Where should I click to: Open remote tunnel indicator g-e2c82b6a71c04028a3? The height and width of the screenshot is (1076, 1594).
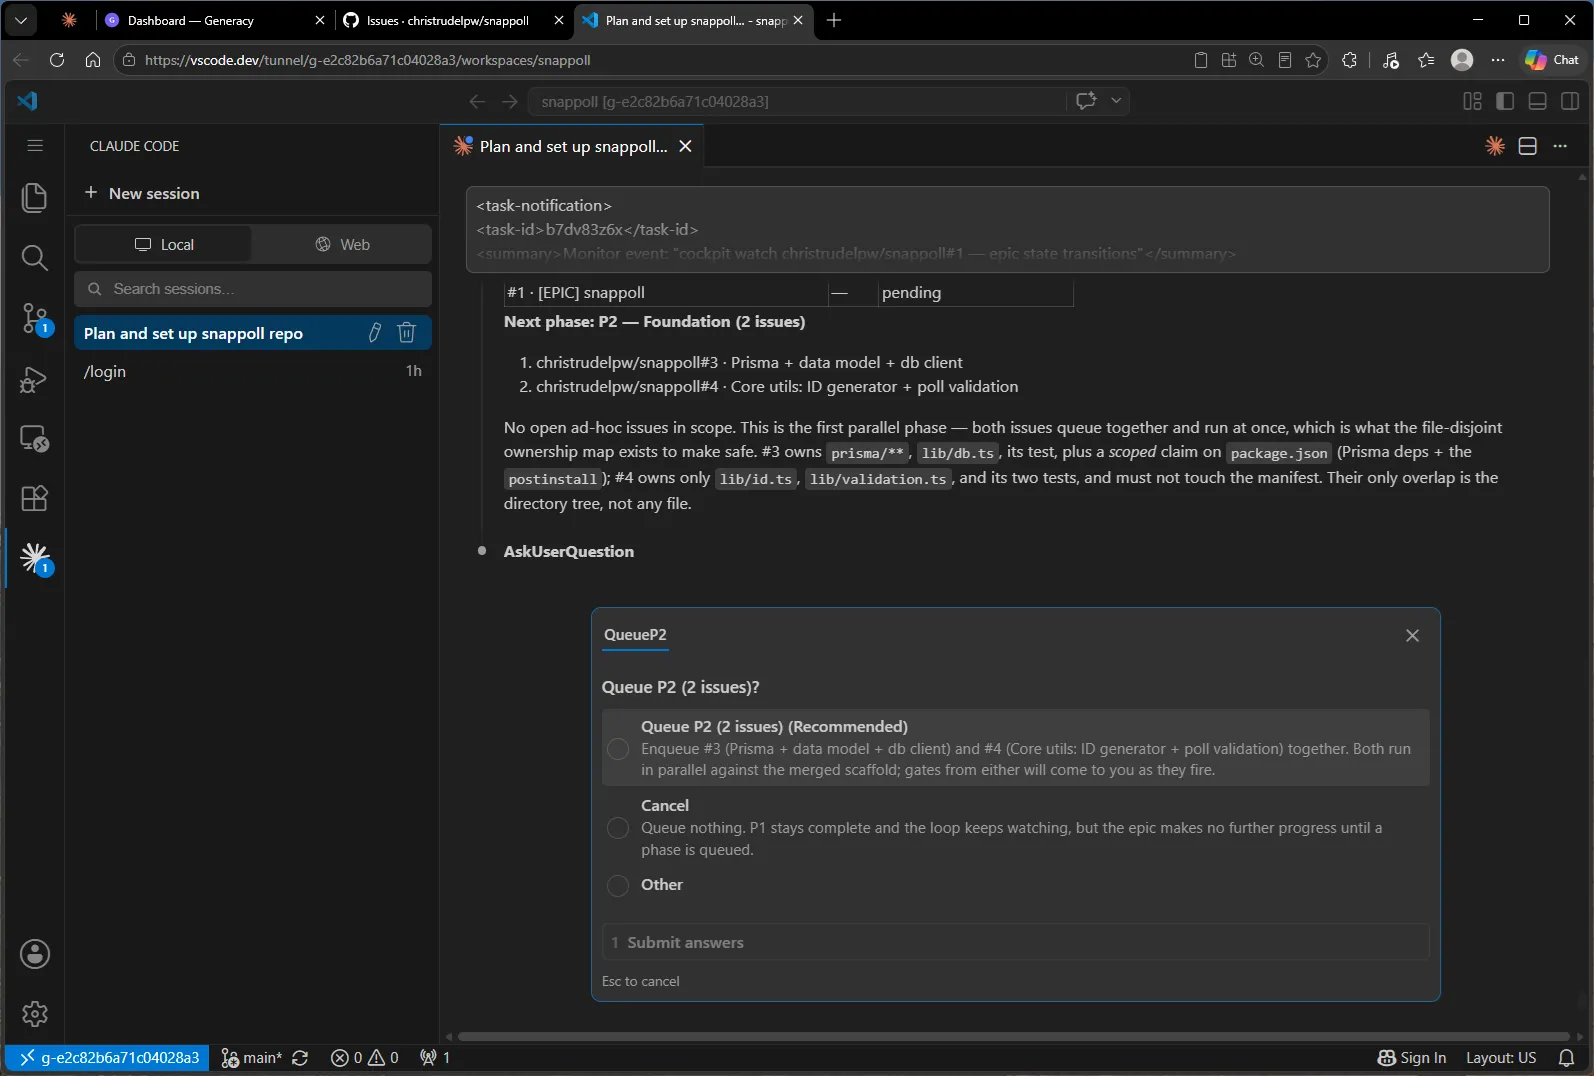click(x=108, y=1057)
